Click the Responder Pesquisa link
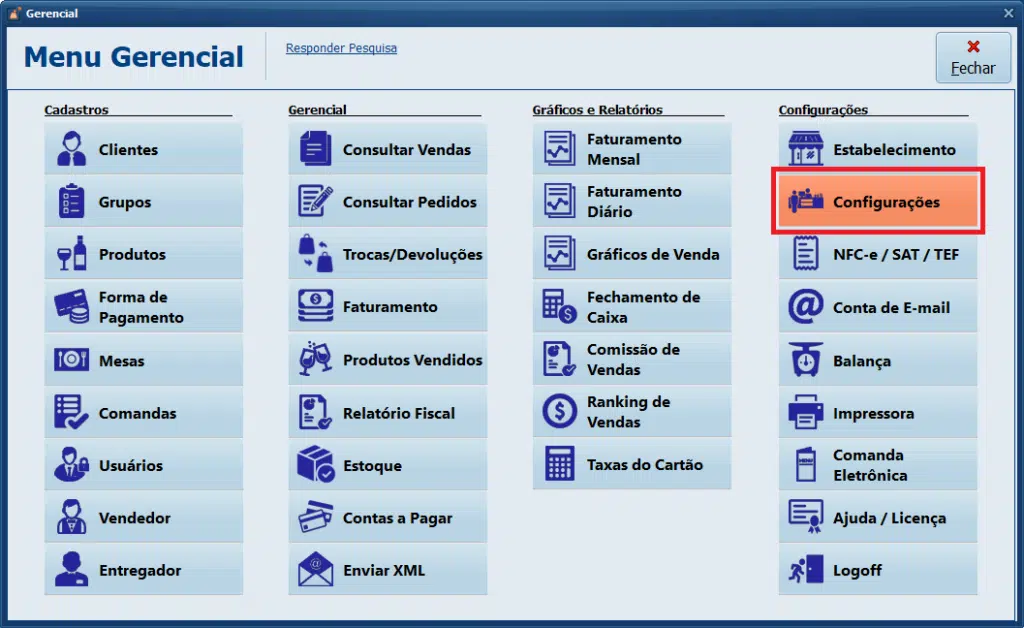1024x628 pixels. click(x=341, y=48)
